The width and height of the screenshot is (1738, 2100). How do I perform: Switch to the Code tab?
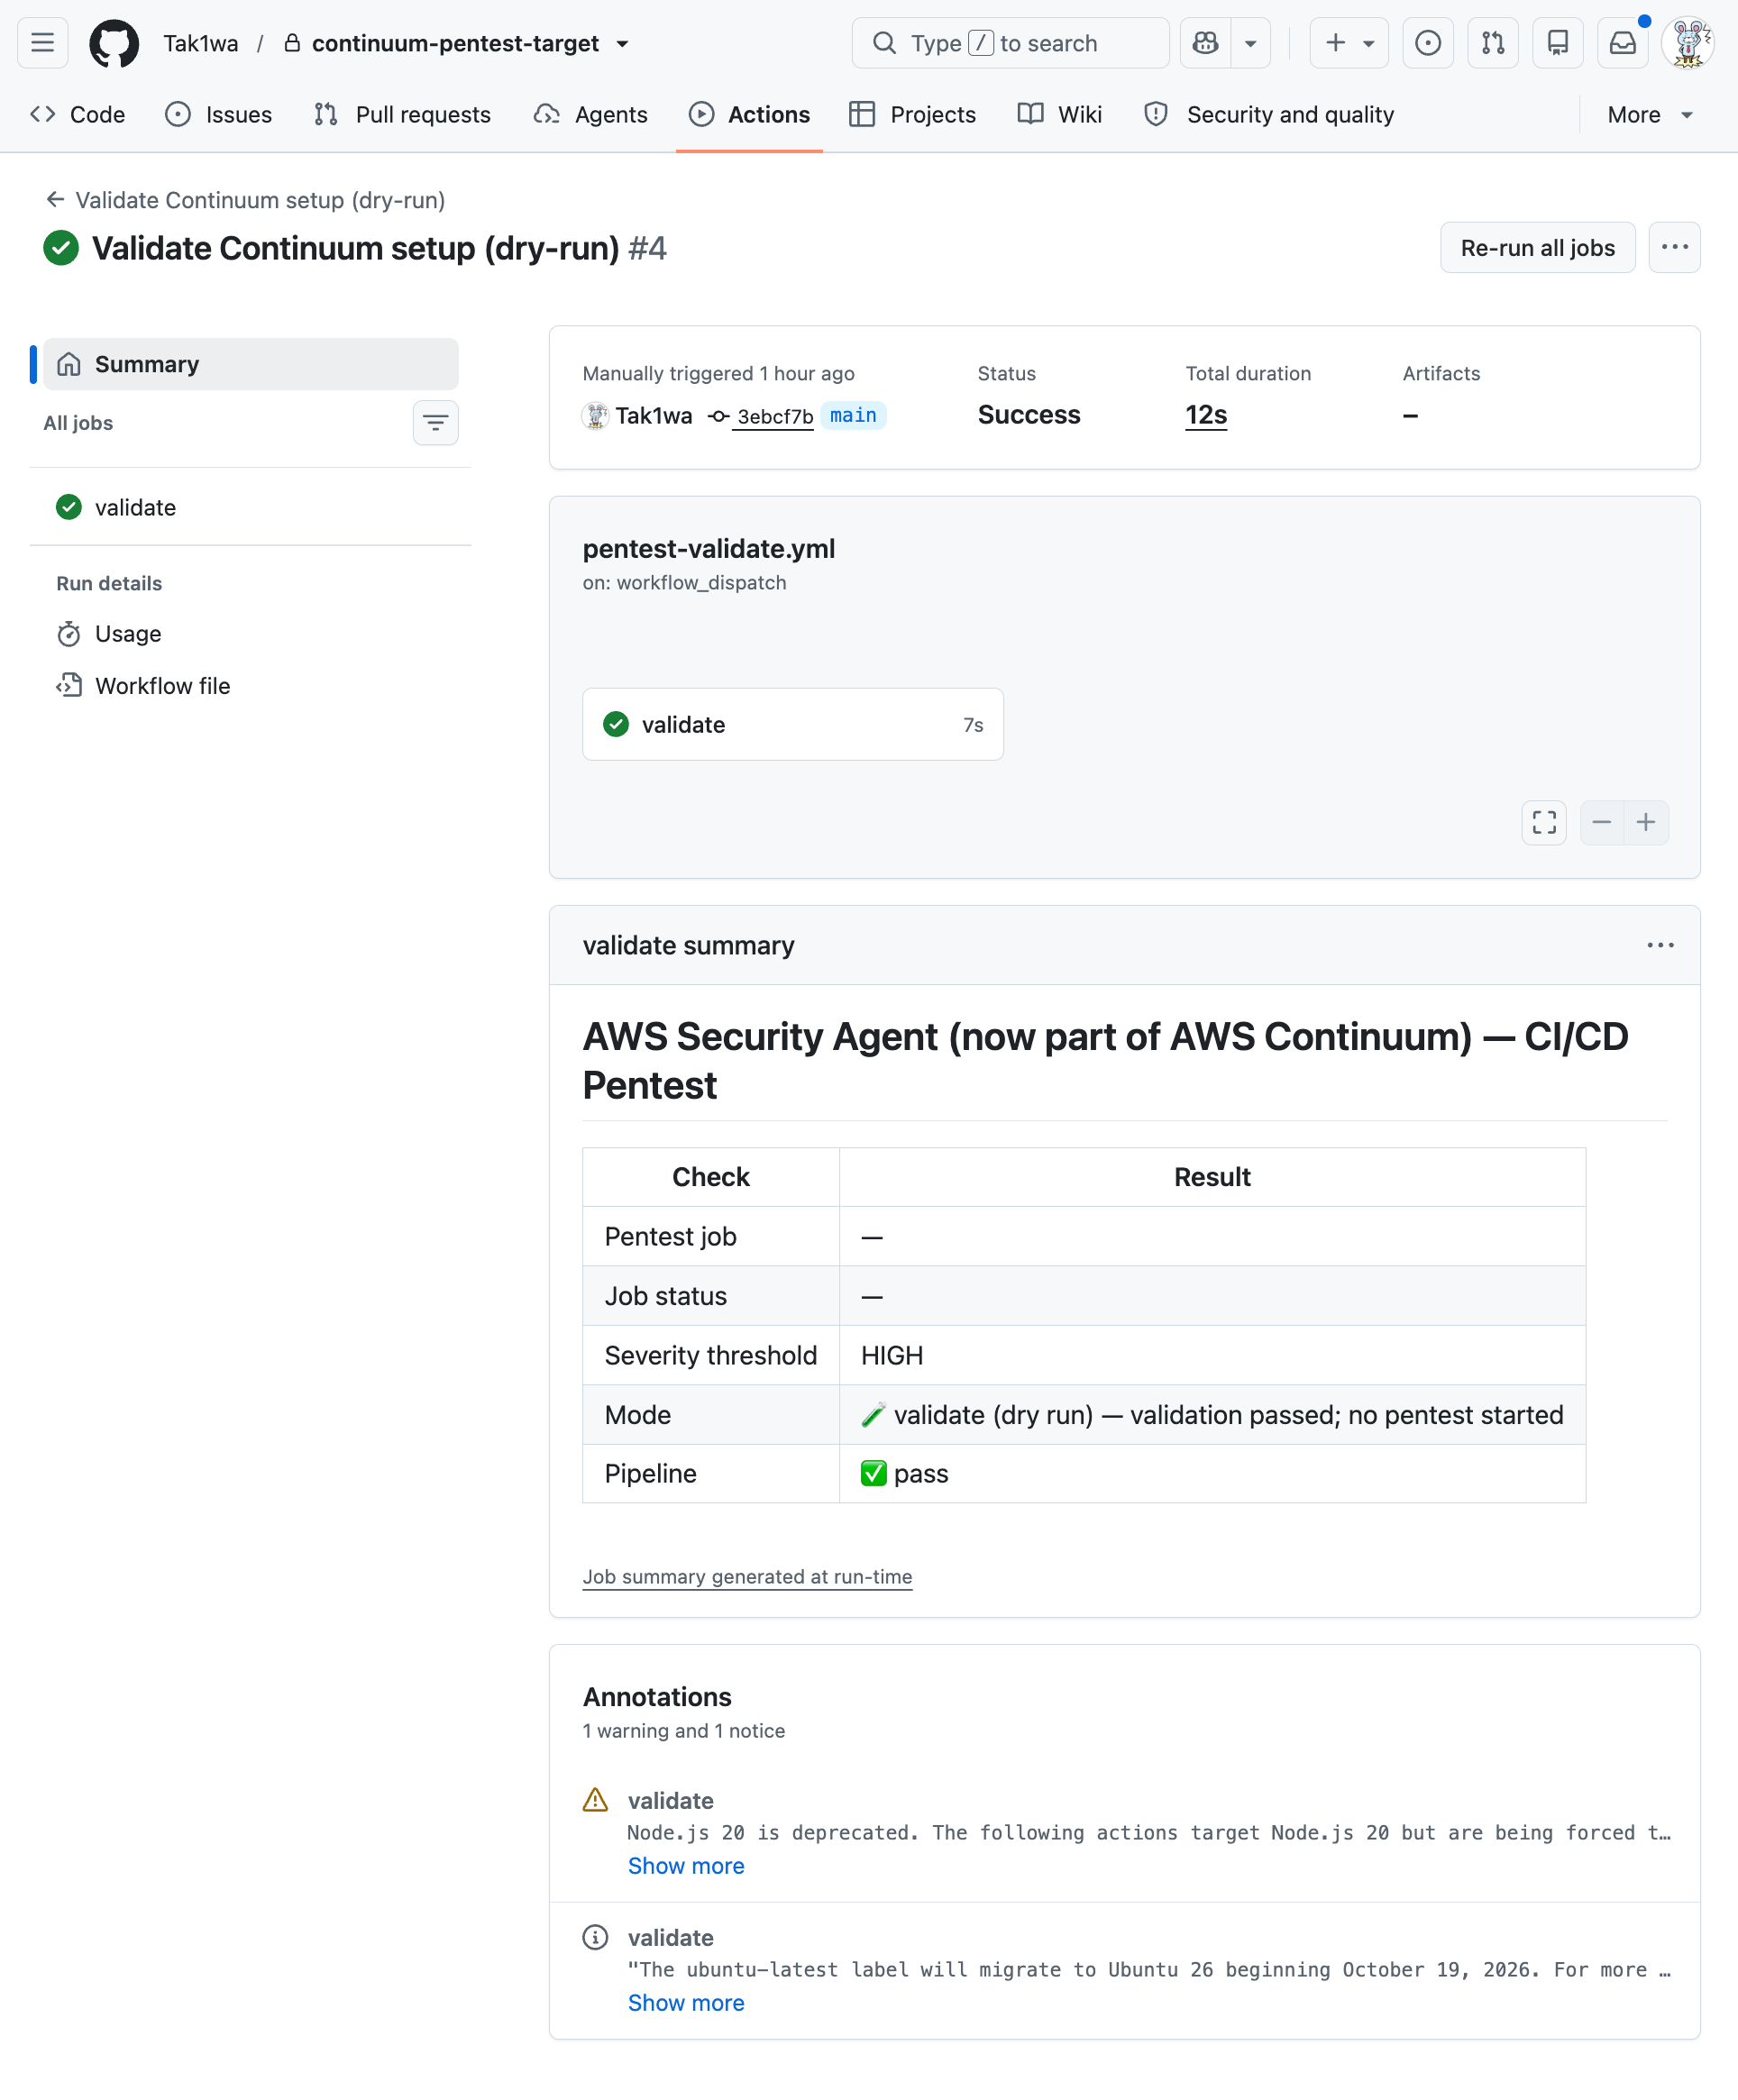point(78,115)
